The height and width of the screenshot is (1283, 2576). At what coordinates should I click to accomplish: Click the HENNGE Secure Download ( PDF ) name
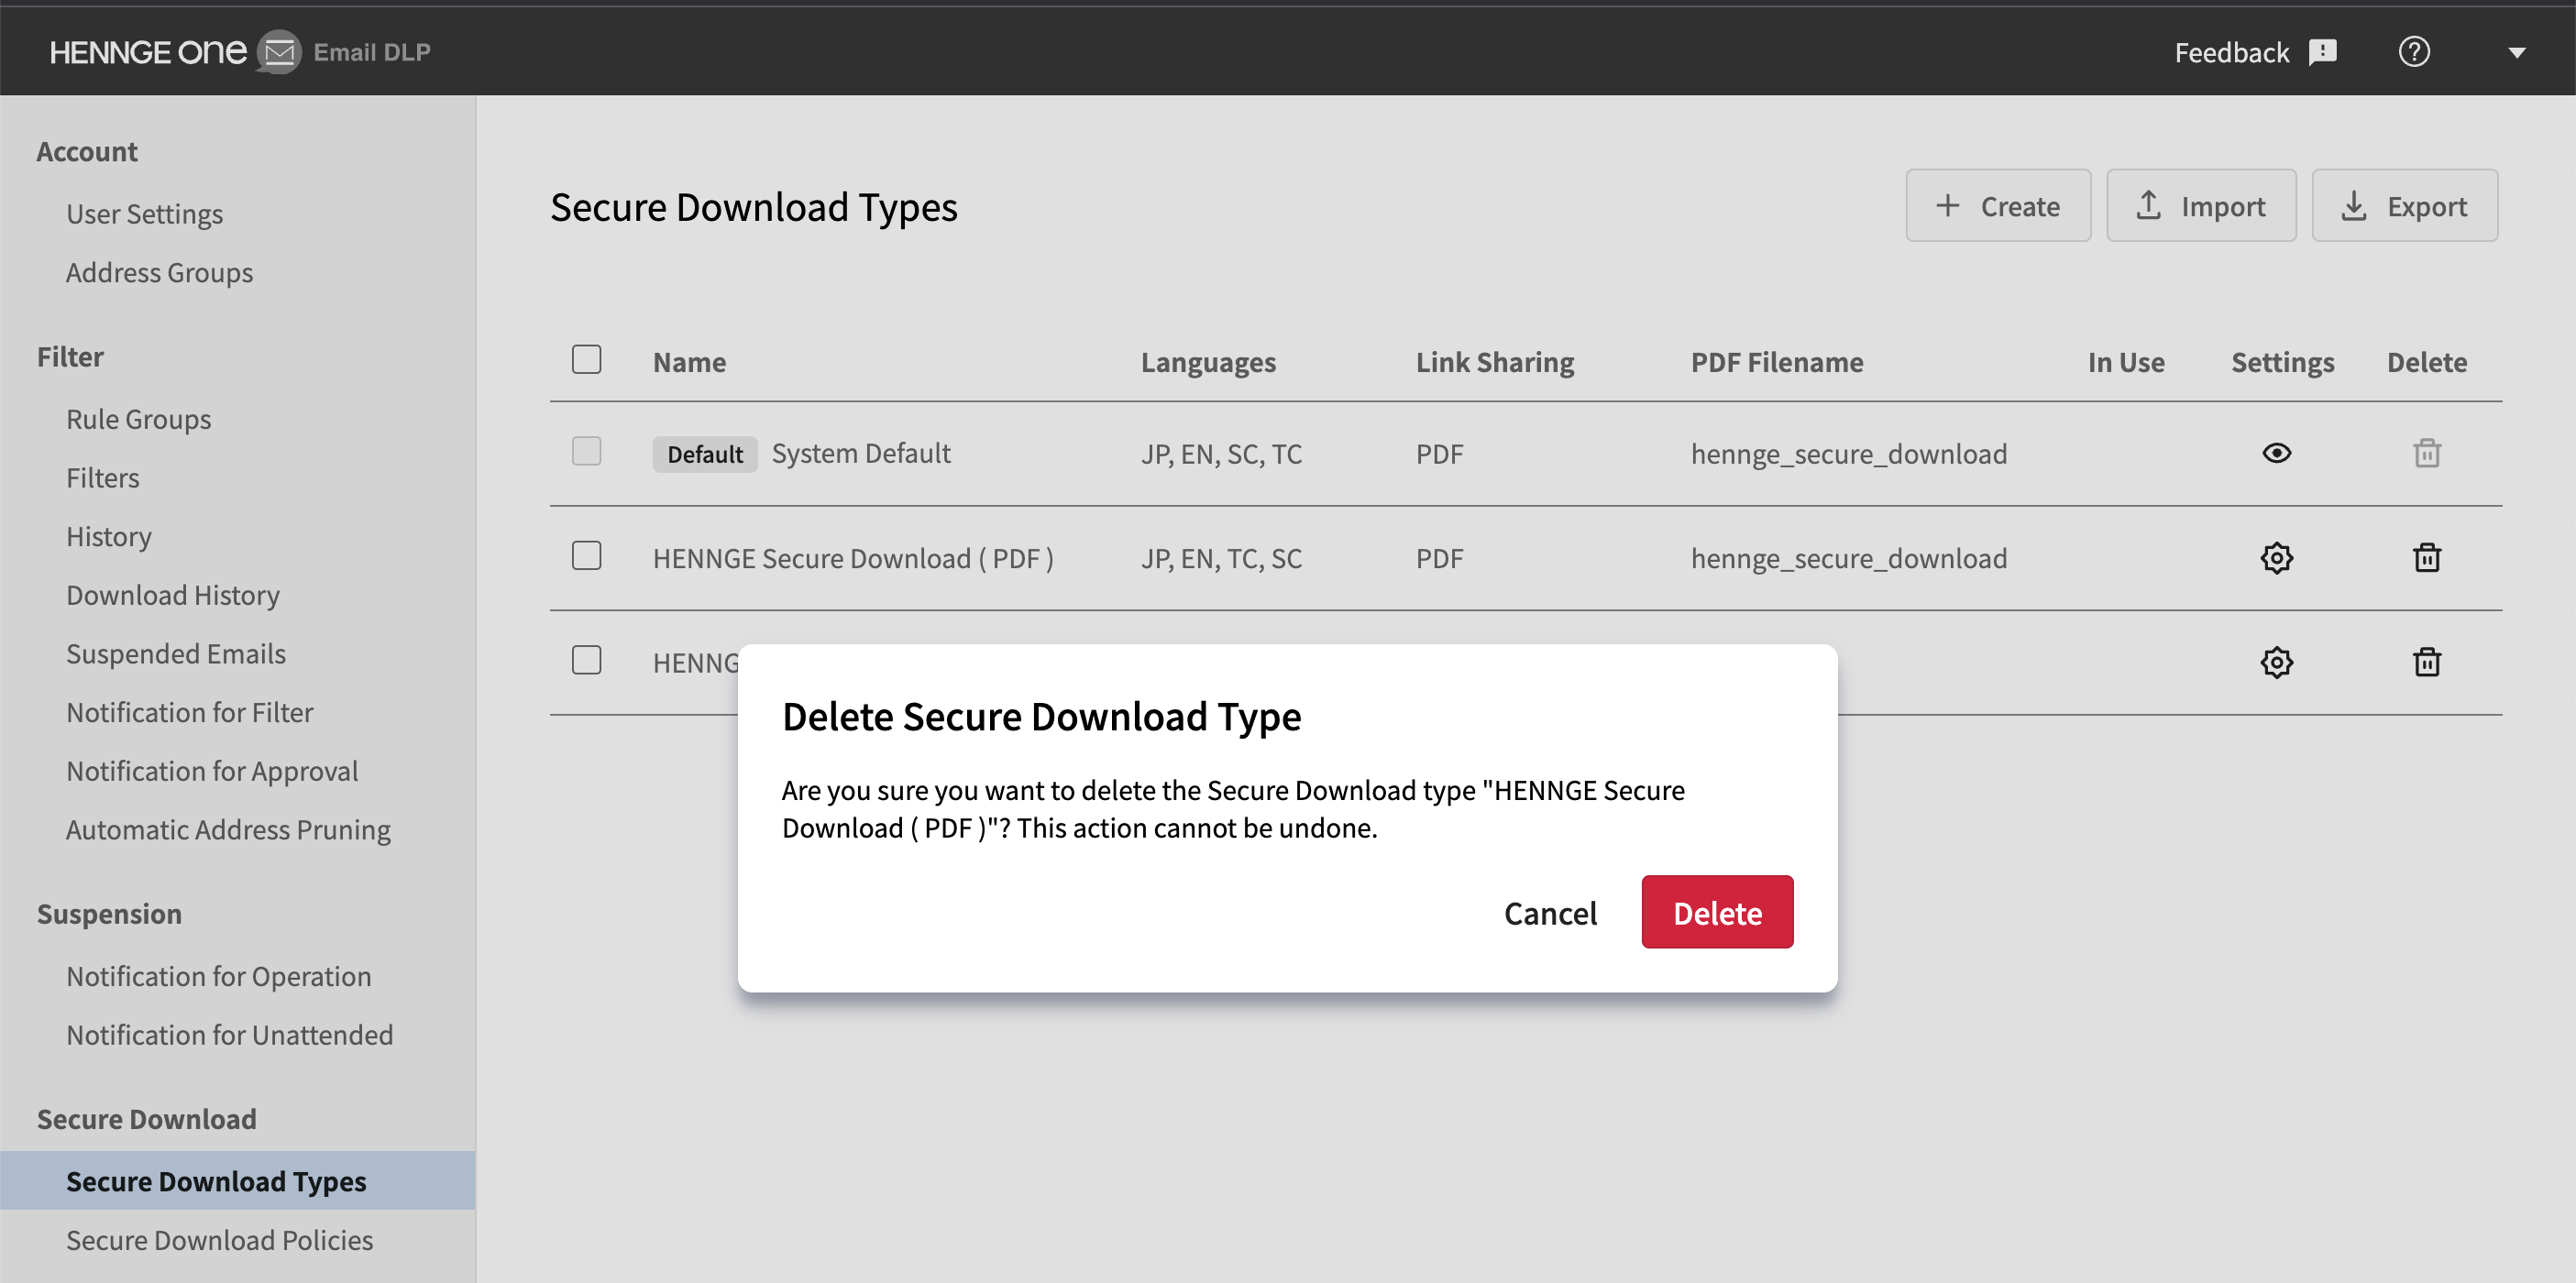(x=853, y=558)
